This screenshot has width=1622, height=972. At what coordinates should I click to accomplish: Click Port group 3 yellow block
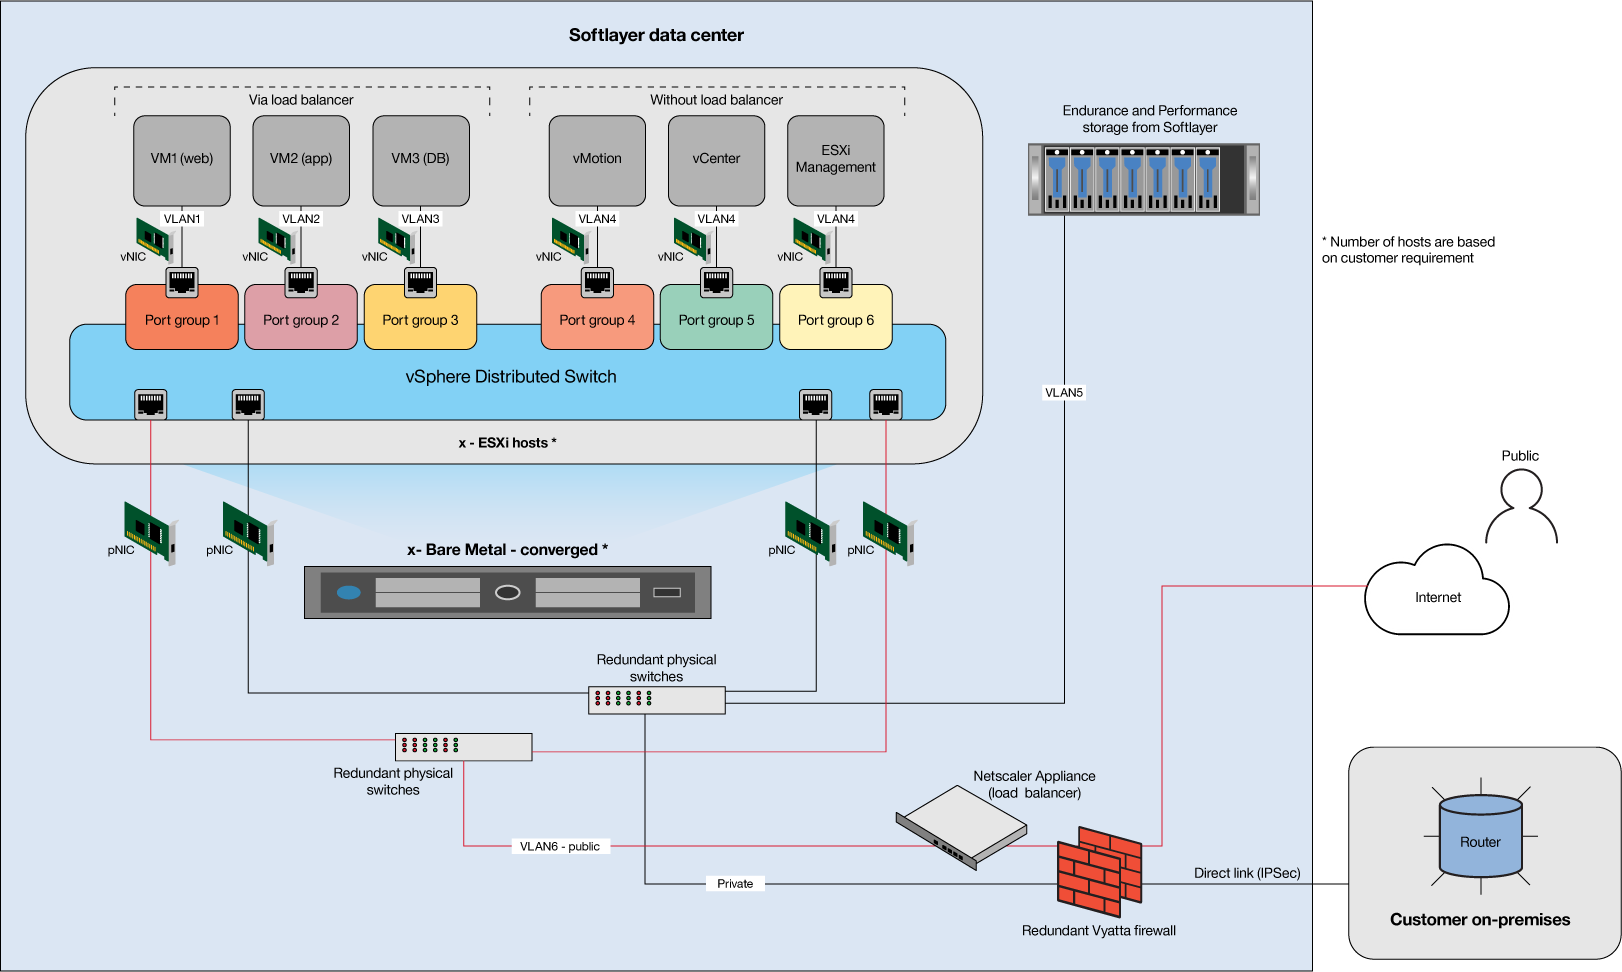pos(420,318)
